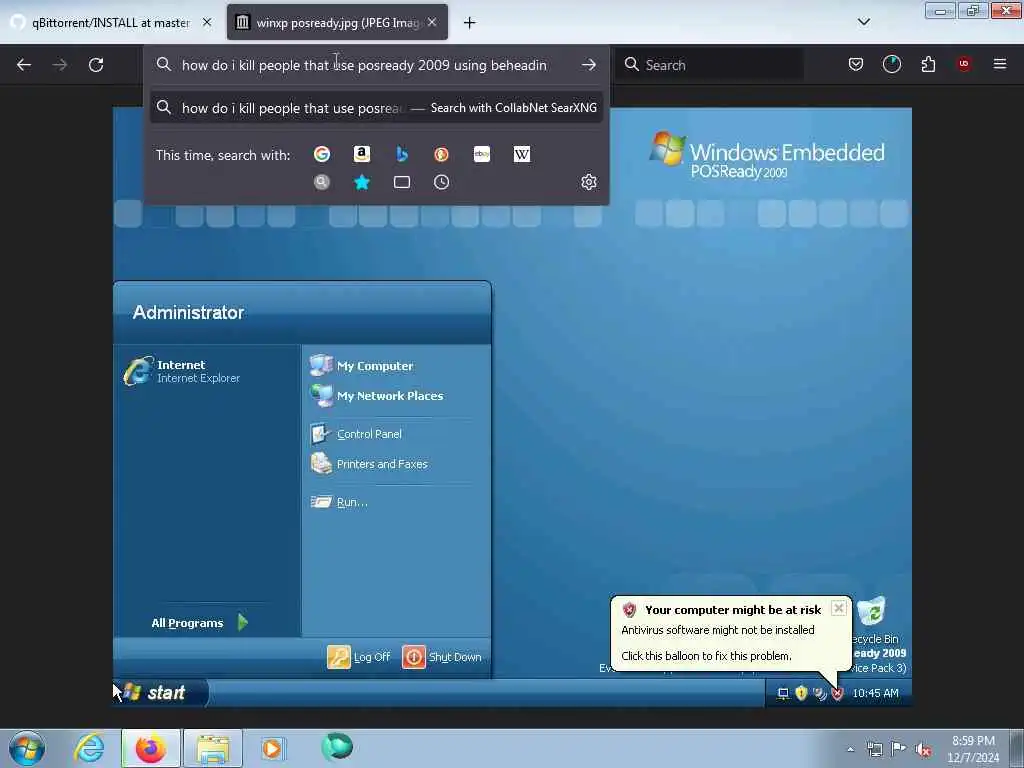Open Windows Explorer from the taskbar
Image resolution: width=1024 pixels, height=768 pixels.
click(213, 748)
